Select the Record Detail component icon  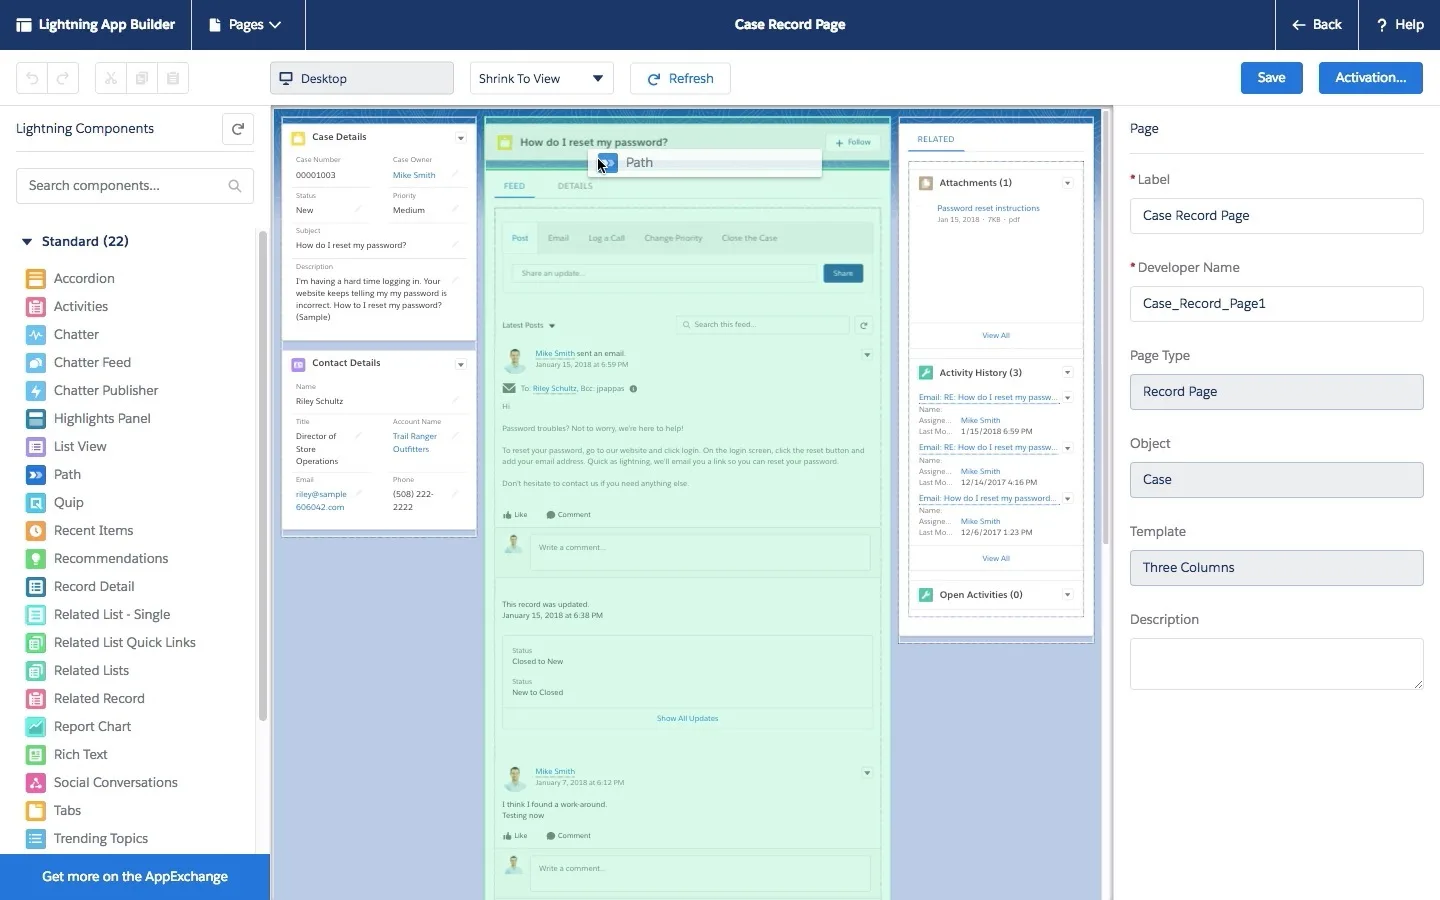(35, 587)
